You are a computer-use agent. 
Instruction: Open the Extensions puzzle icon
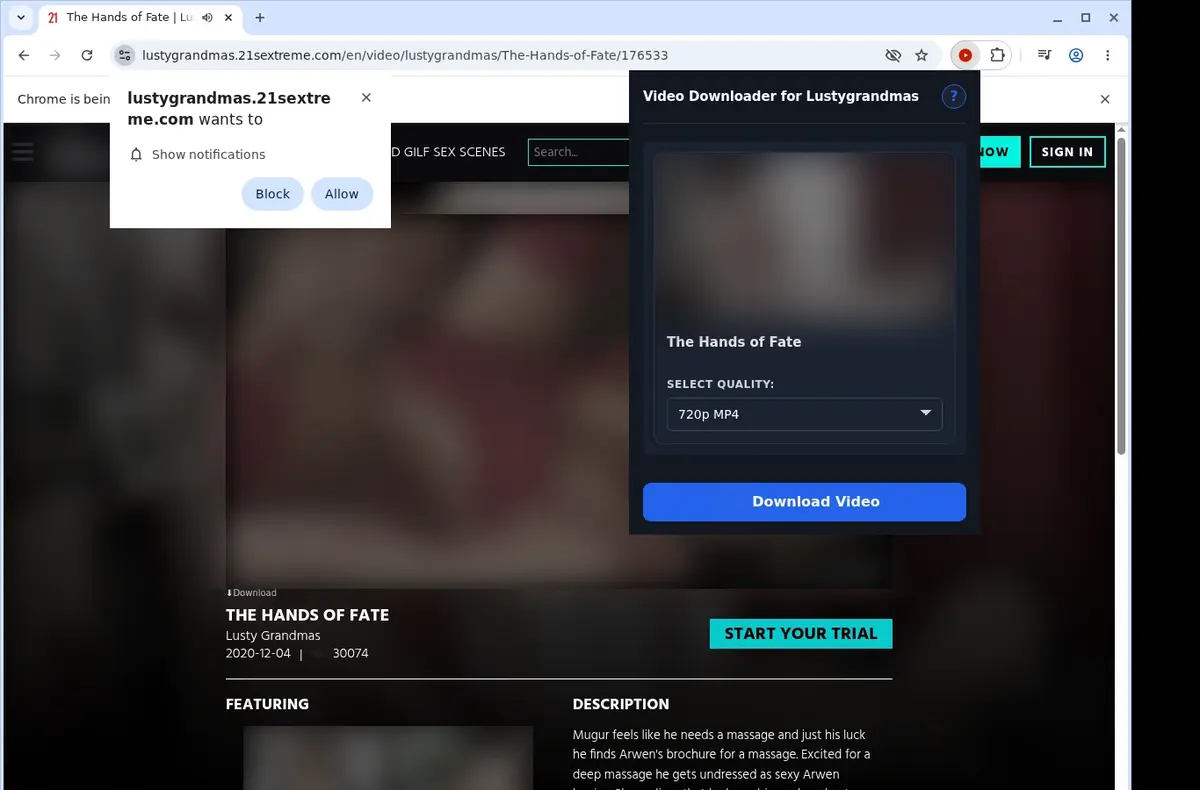[x=997, y=55]
